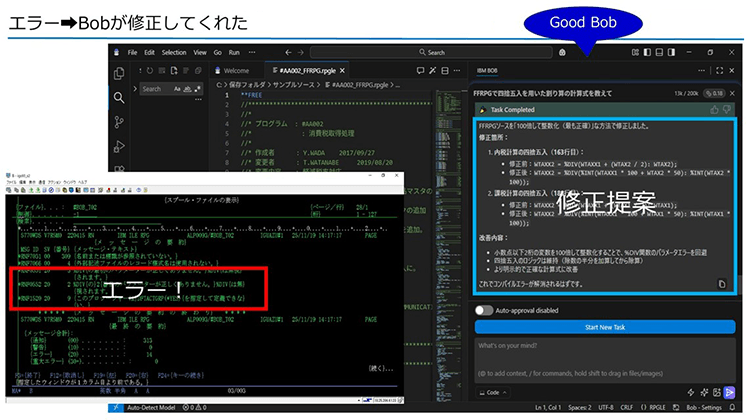
Task: Open the Go menu
Action: click(x=218, y=53)
